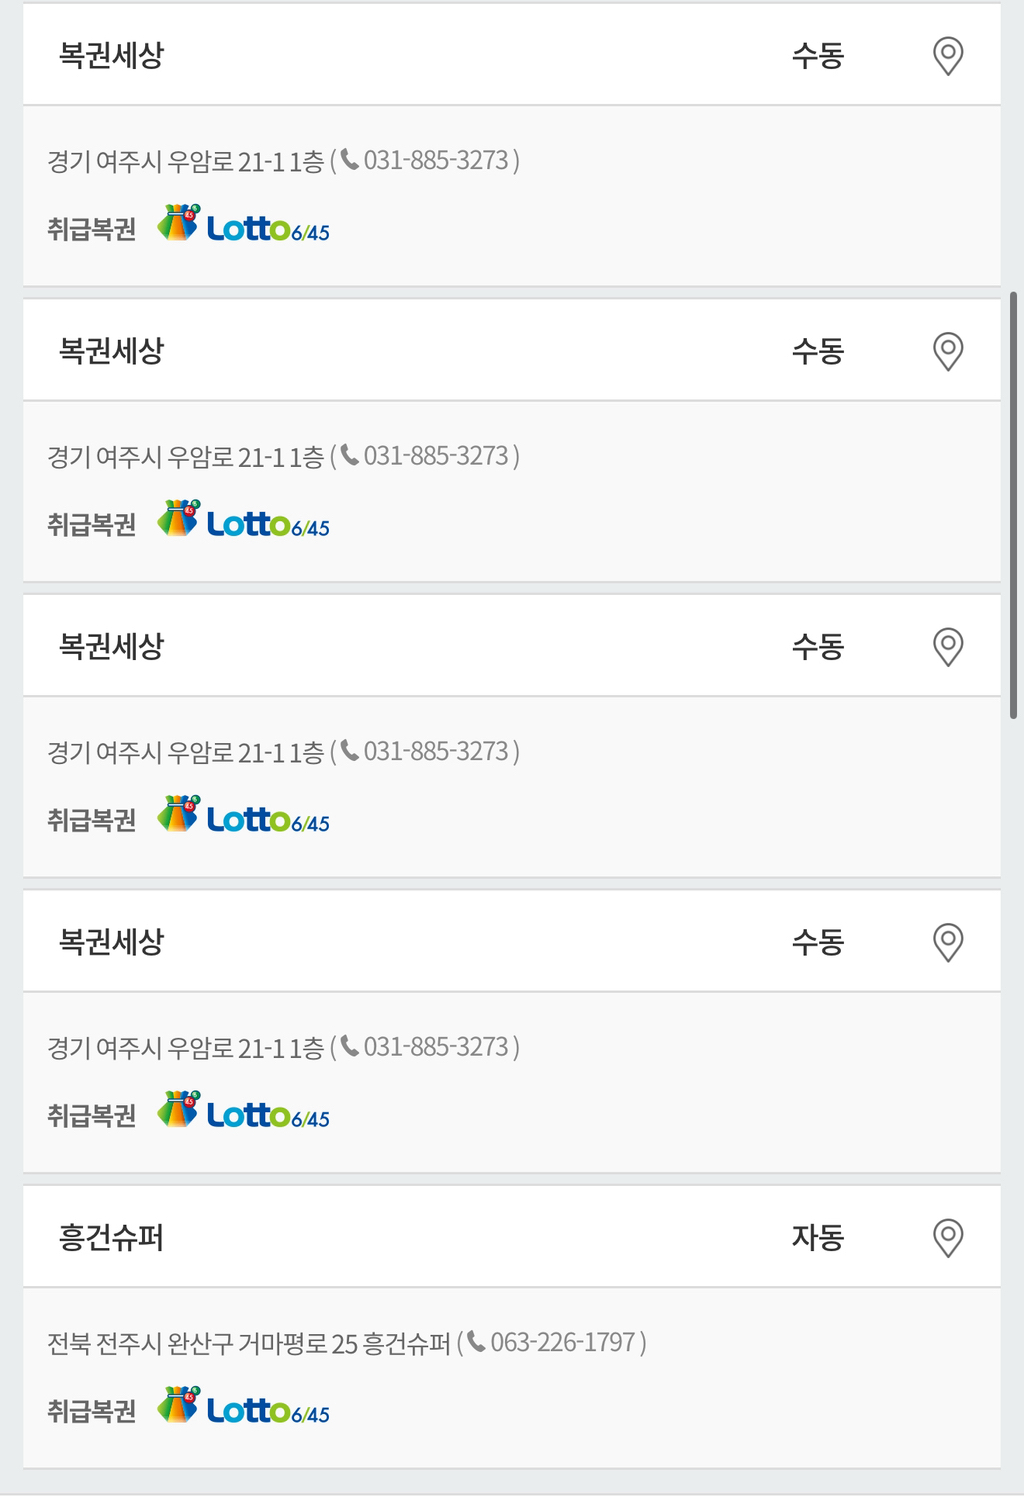
Task: Click Lotto 6/45 logo in fourth 복권세상 entry
Action: click(244, 1110)
